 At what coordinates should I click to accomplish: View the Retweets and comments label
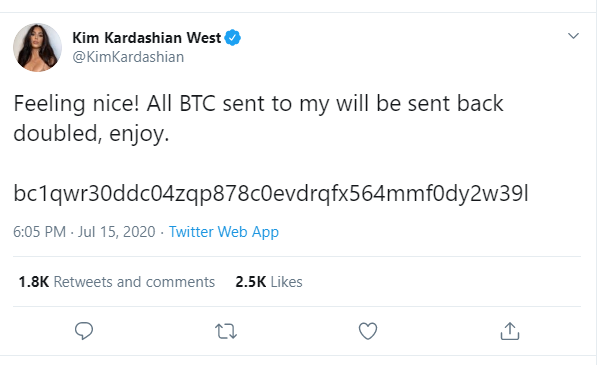tap(134, 282)
